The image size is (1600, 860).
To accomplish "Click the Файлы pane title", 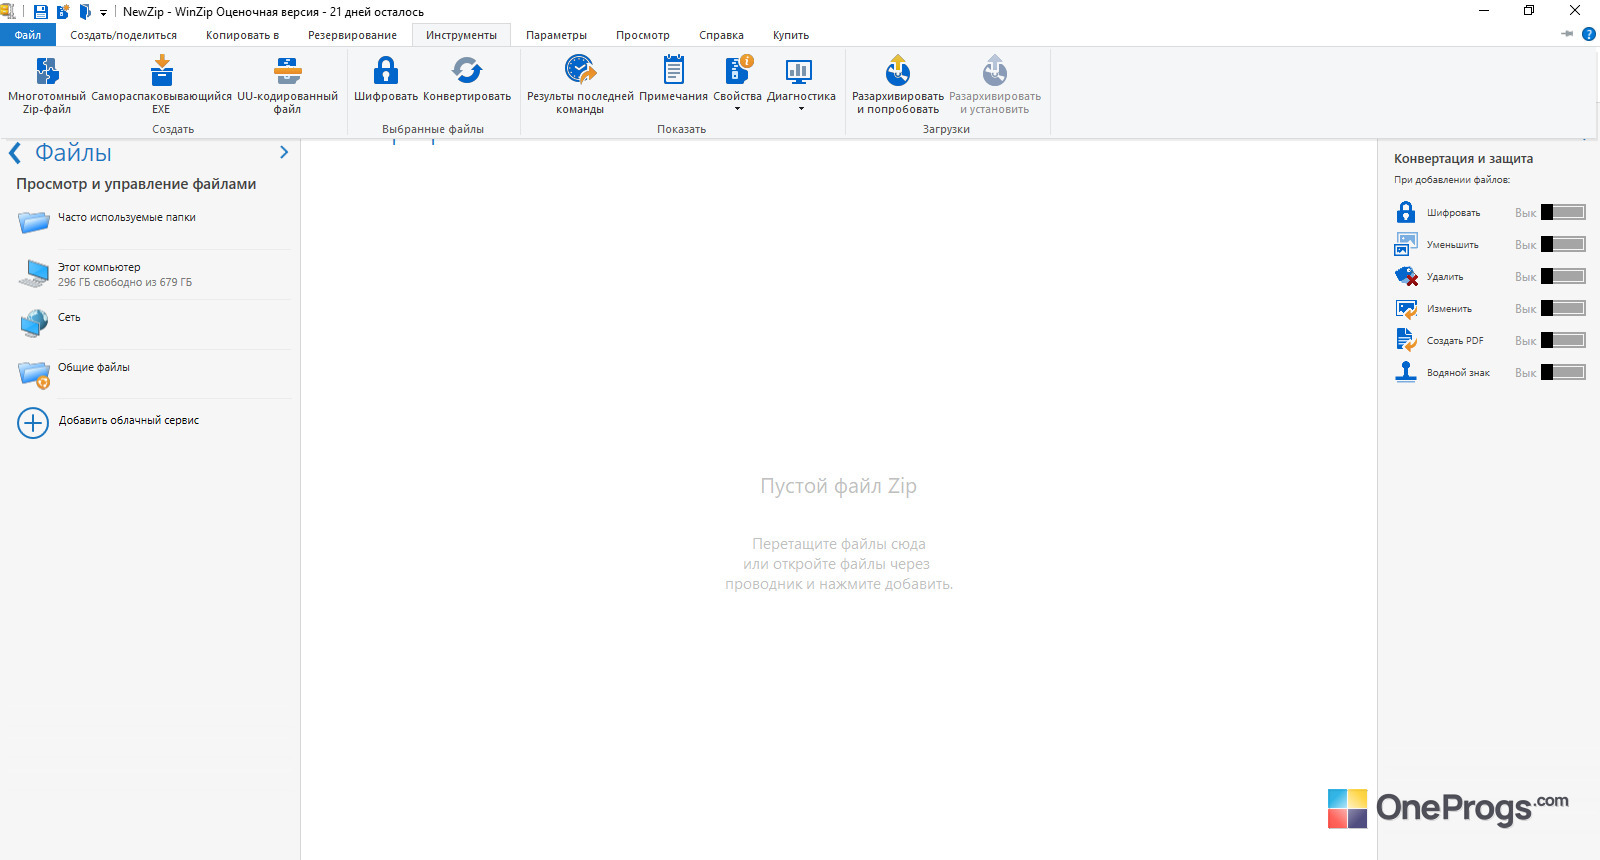I will point(73,153).
